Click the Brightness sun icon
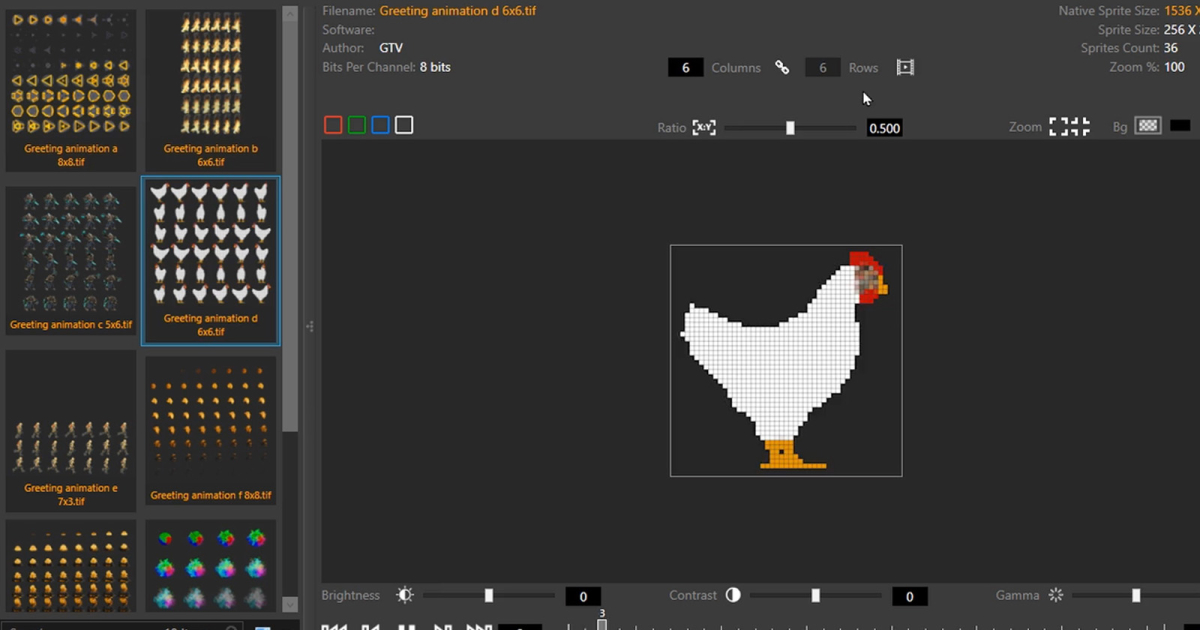The width and height of the screenshot is (1200, 630). click(404, 595)
